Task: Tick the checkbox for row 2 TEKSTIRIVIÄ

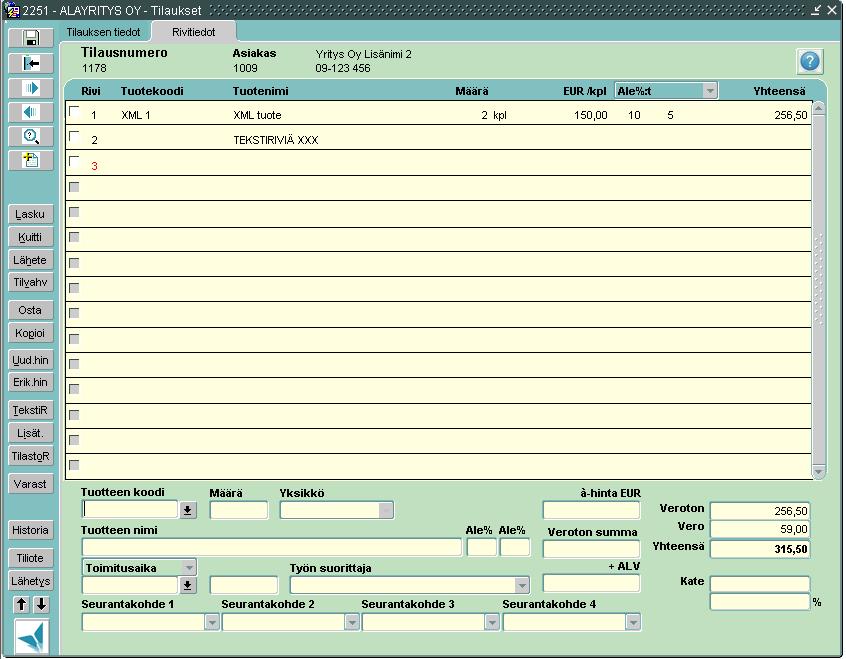Action: point(74,136)
